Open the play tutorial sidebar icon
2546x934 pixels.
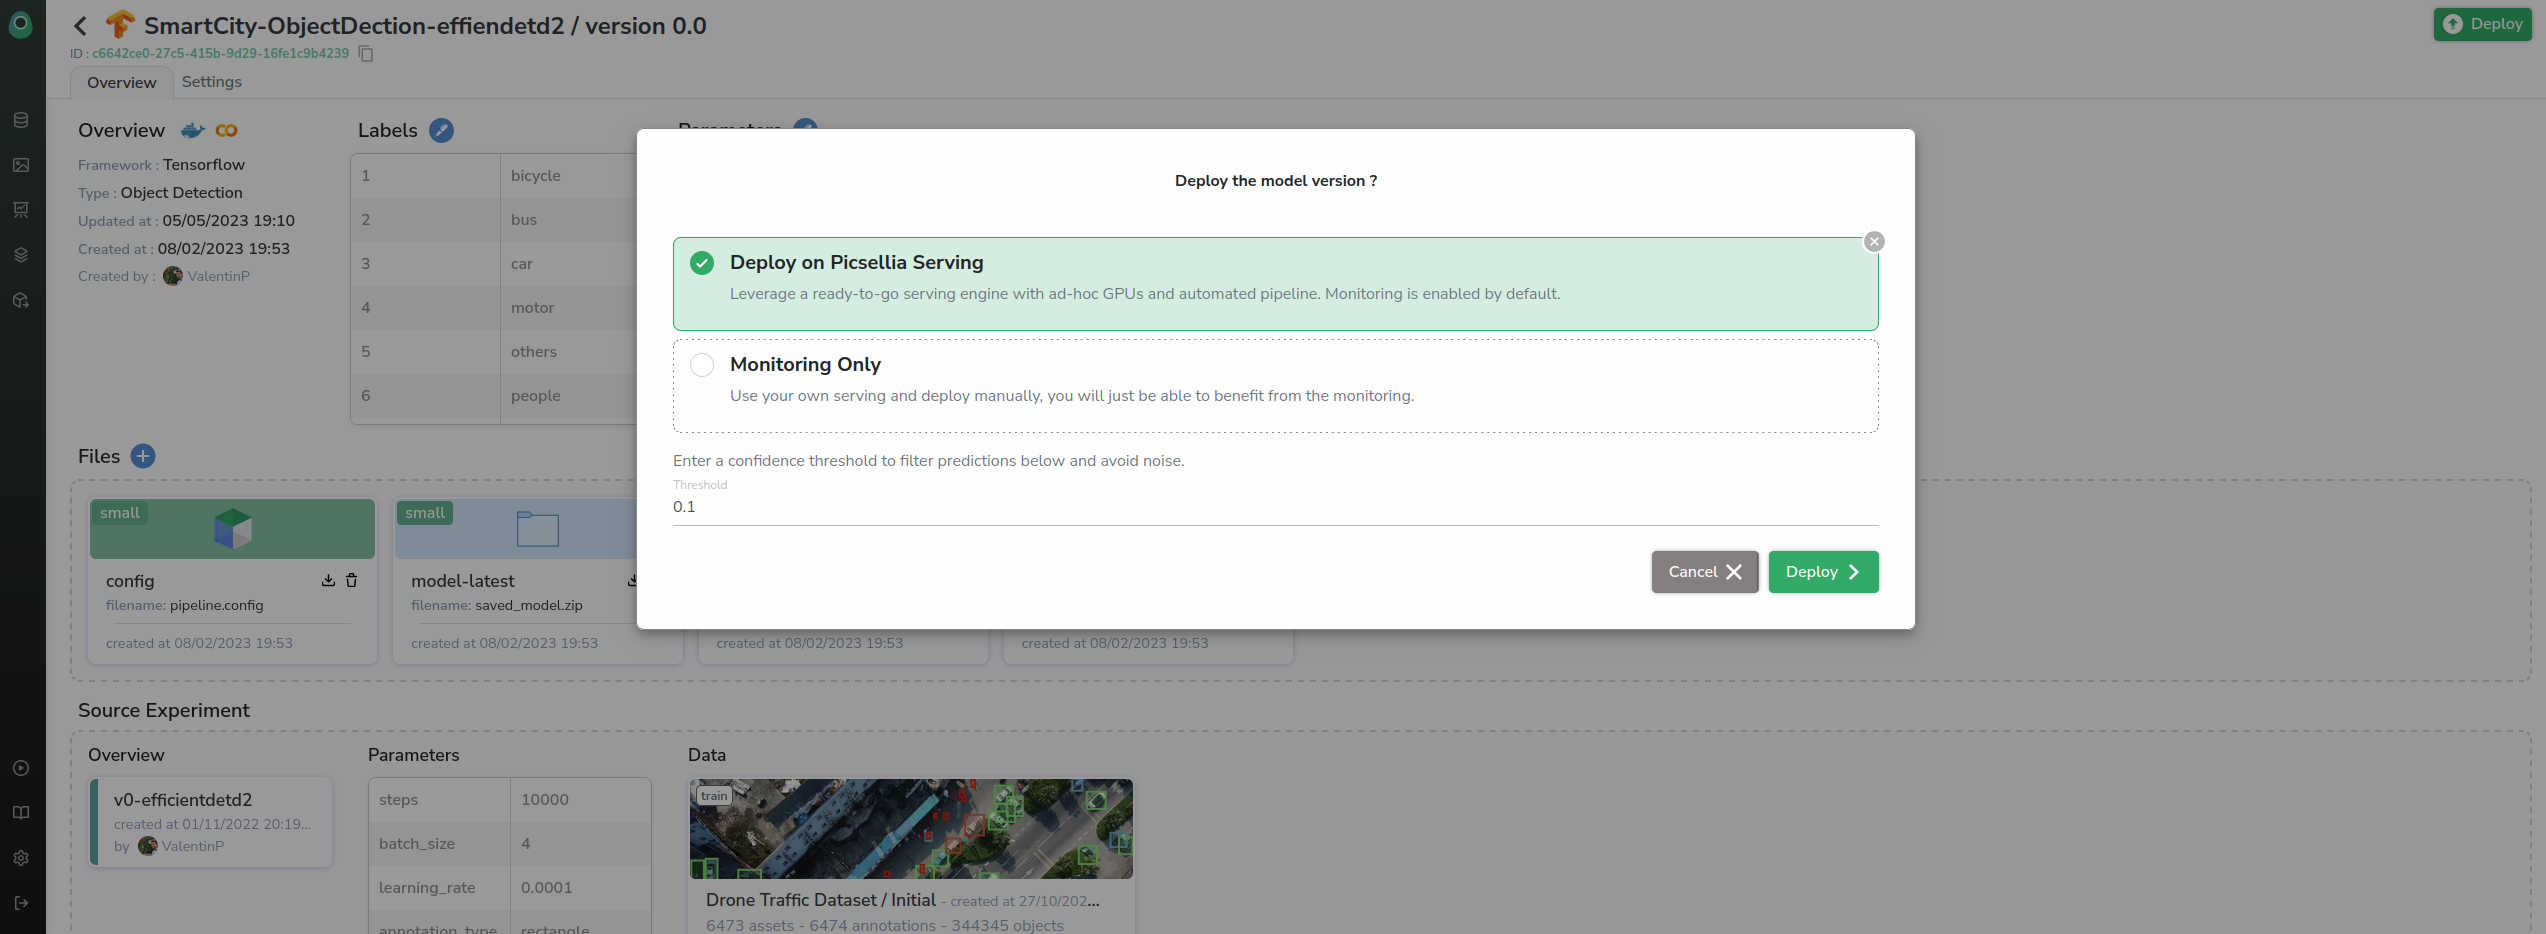pos(21,768)
